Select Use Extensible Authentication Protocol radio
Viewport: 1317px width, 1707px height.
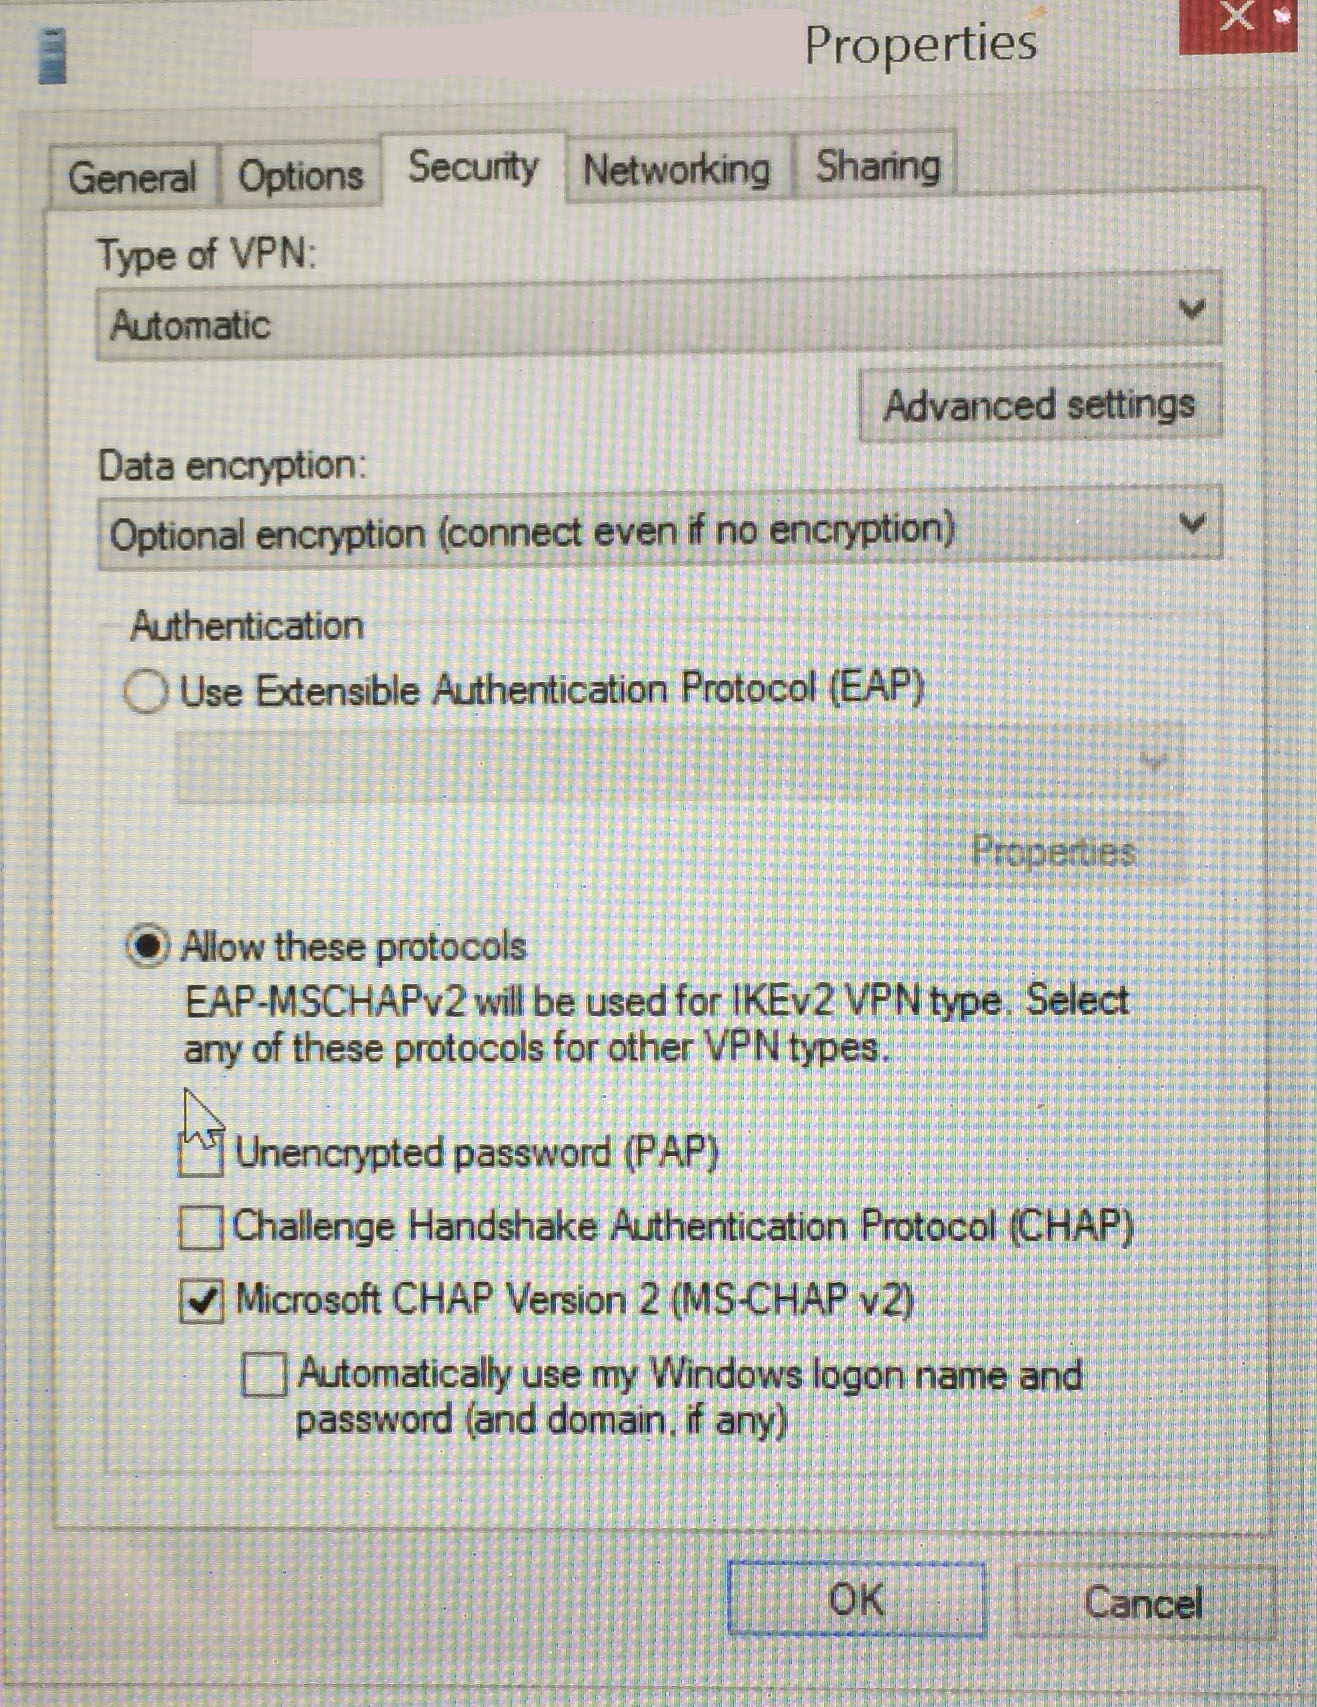pos(146,691)
